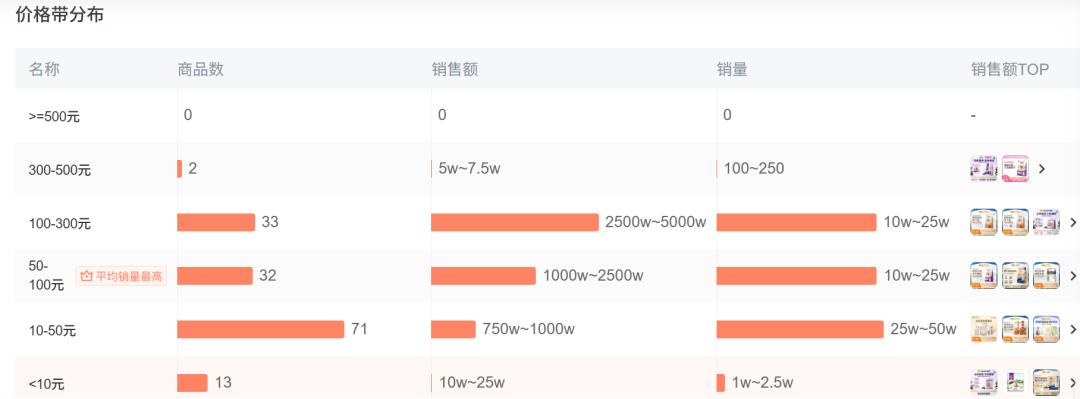The width and height of the screenshot is (1080, 399).
Task: Open last product thumbnail in <10元 row
Action: coord(1046,382)
